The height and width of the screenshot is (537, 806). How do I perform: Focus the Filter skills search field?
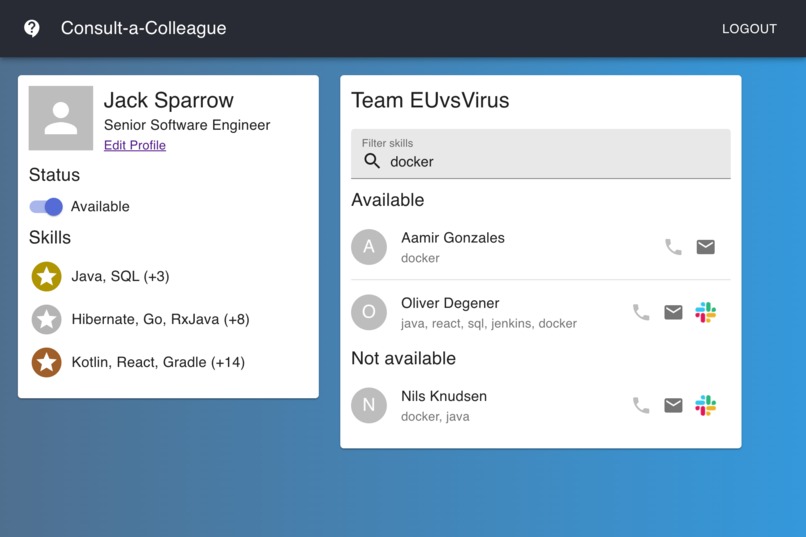[540, 154]
